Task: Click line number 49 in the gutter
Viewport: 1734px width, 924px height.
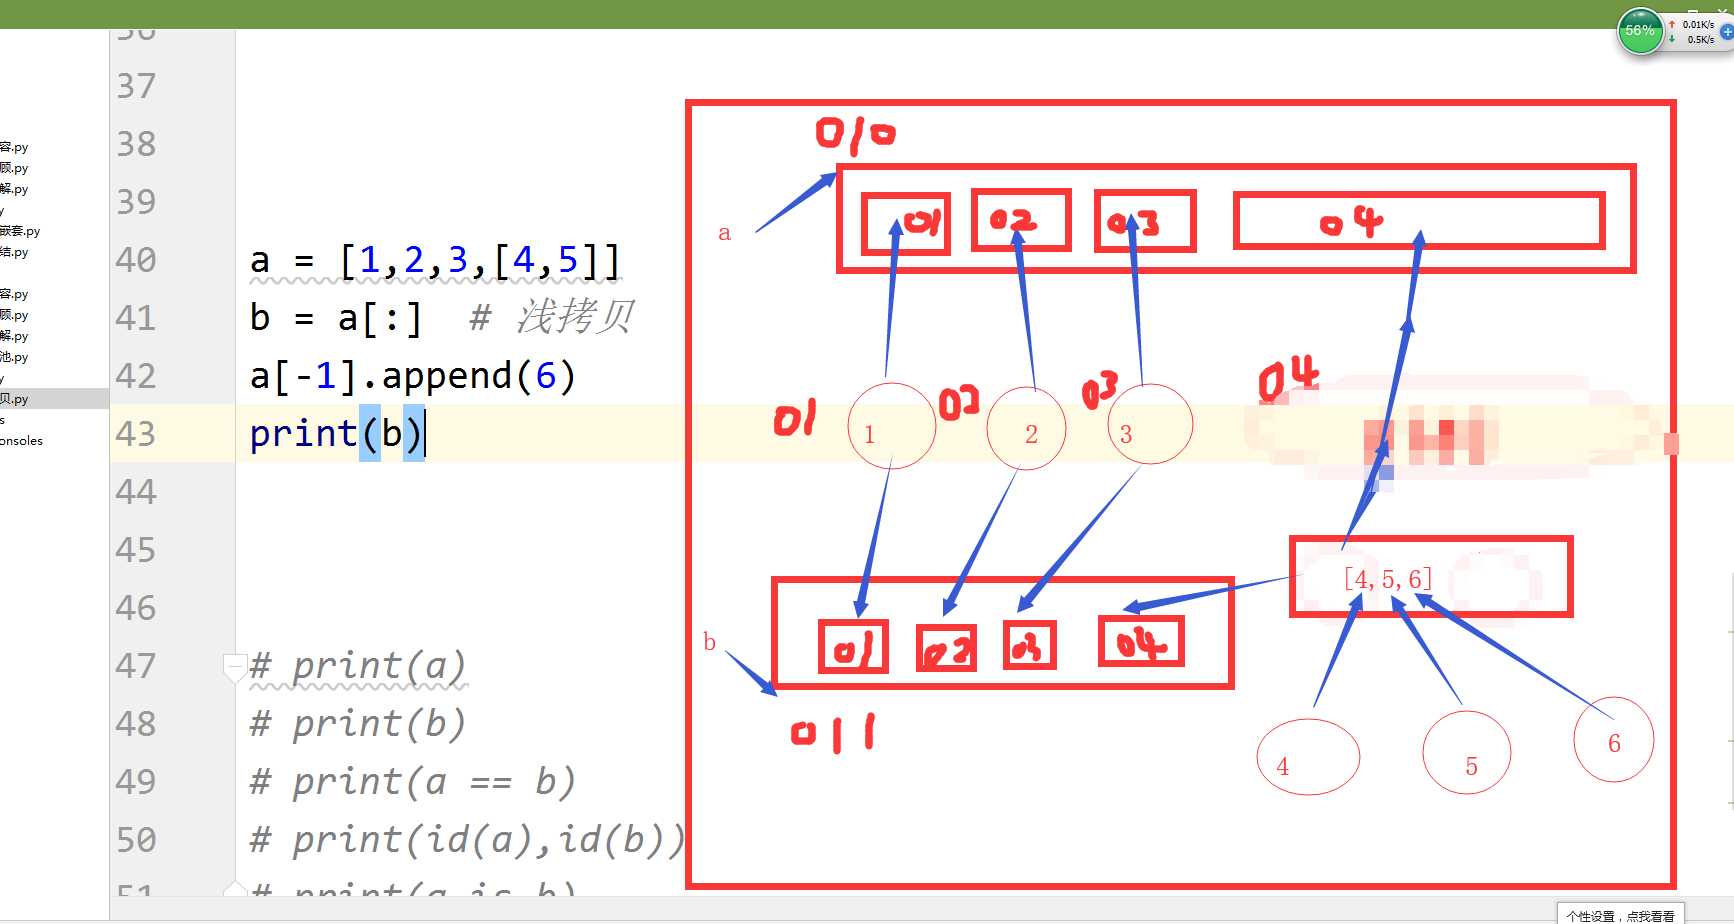Action: [136, 782]
